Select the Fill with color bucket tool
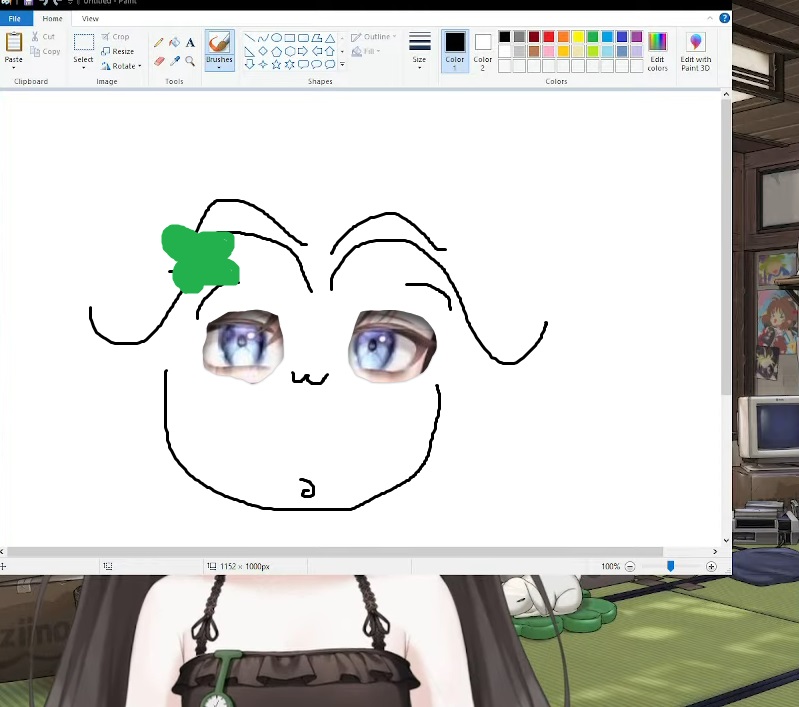The height and width of the screenshot is (707, 799). coord(174,43)
